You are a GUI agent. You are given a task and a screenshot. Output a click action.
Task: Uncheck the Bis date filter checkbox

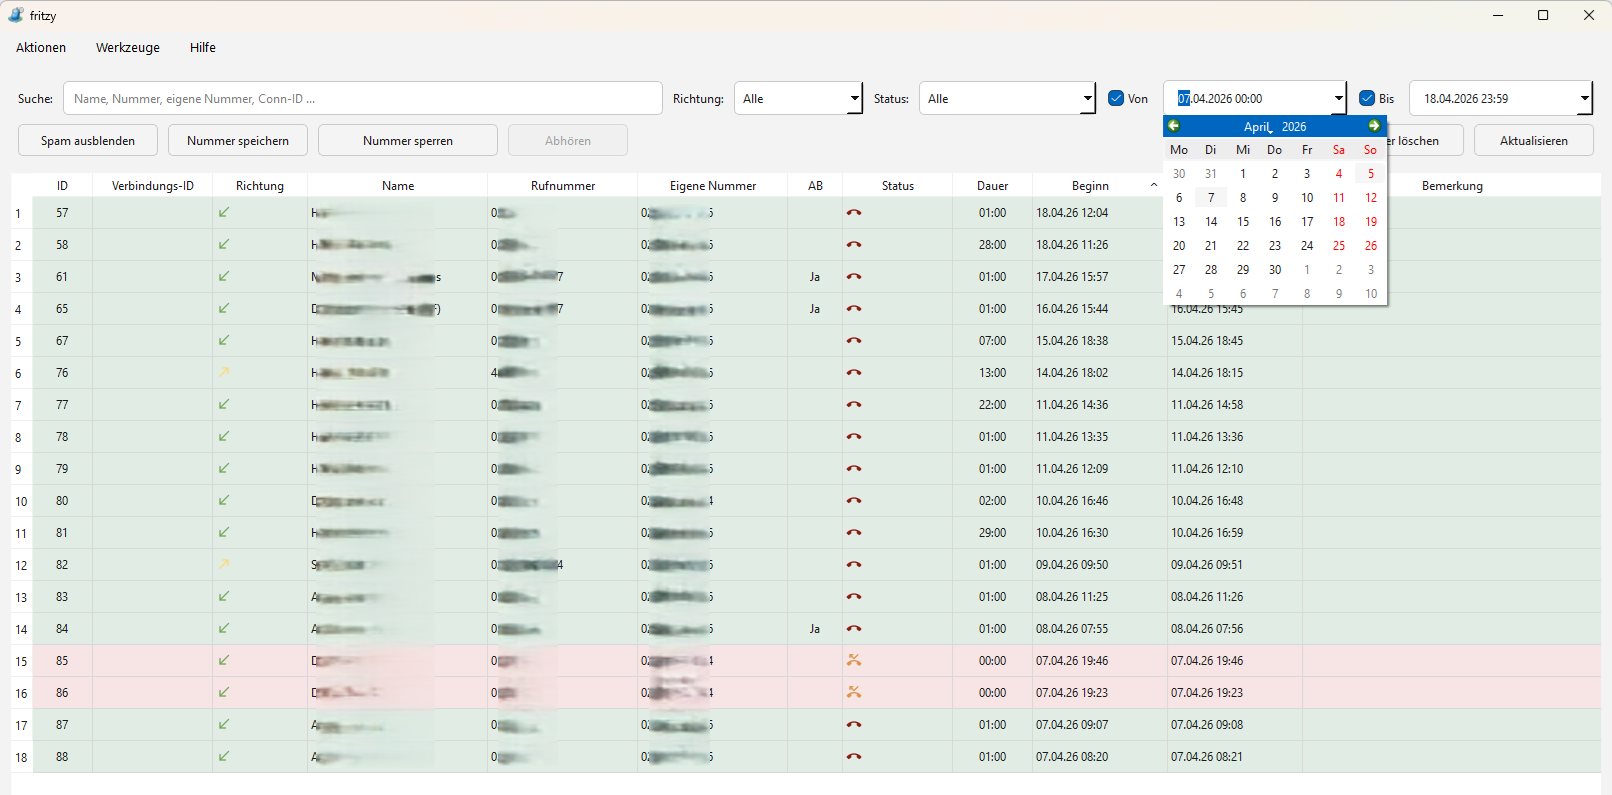[x=1367, y=98]
